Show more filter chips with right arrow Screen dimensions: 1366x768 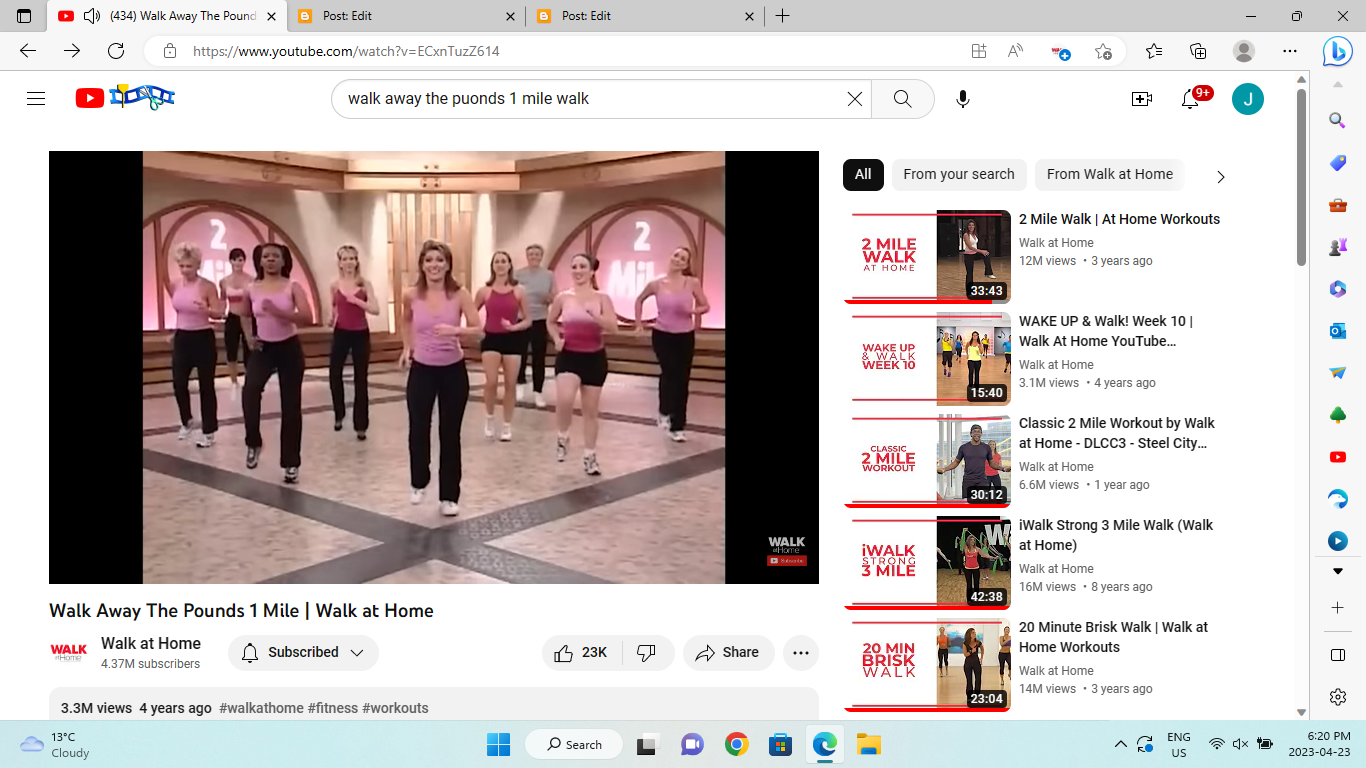[x=1220, y=177]
